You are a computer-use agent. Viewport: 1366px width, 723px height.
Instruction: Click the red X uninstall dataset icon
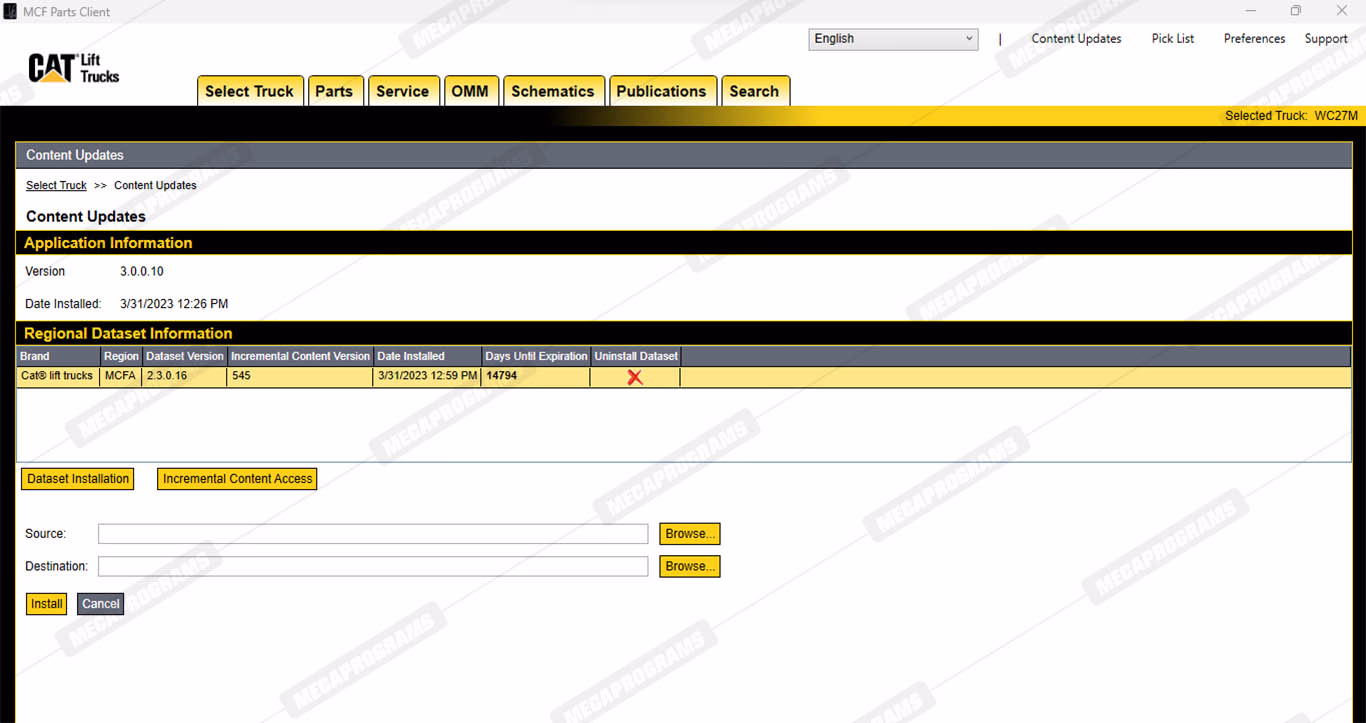[634, 377]
